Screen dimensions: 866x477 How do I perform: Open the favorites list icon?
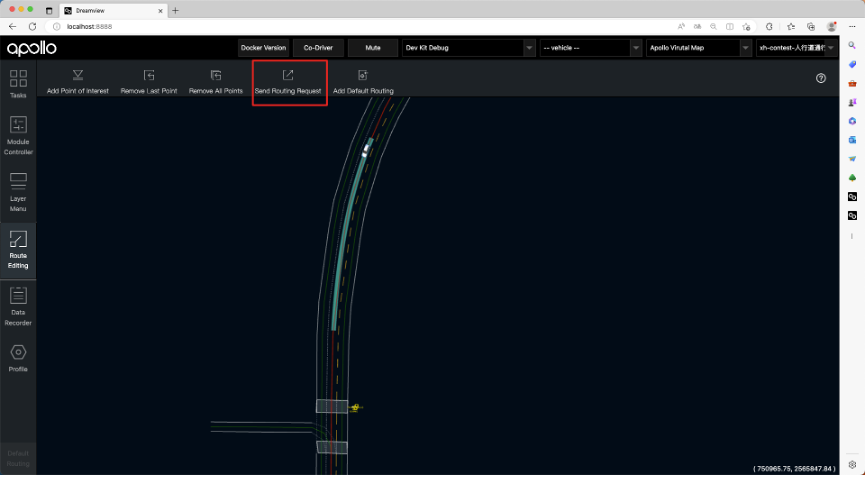pyautogui.click(x=791, y=26)
